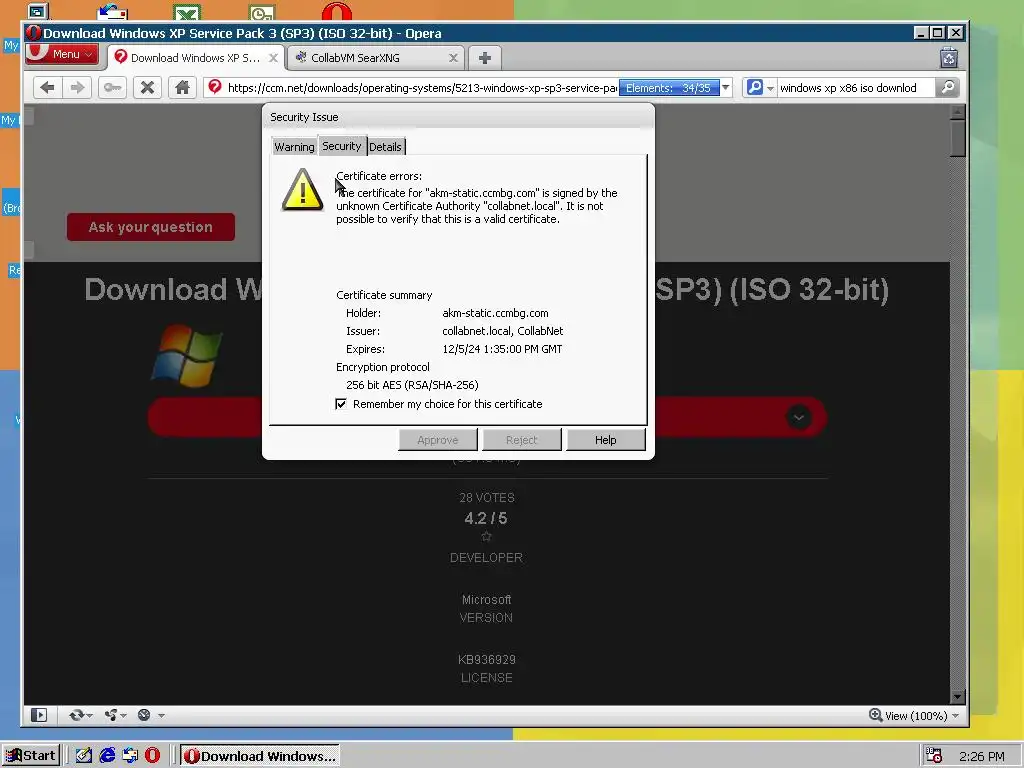Viewport: 1024px width, 768px height.
Task: Click the Forward navigation arrow
Action: point(77,88)
